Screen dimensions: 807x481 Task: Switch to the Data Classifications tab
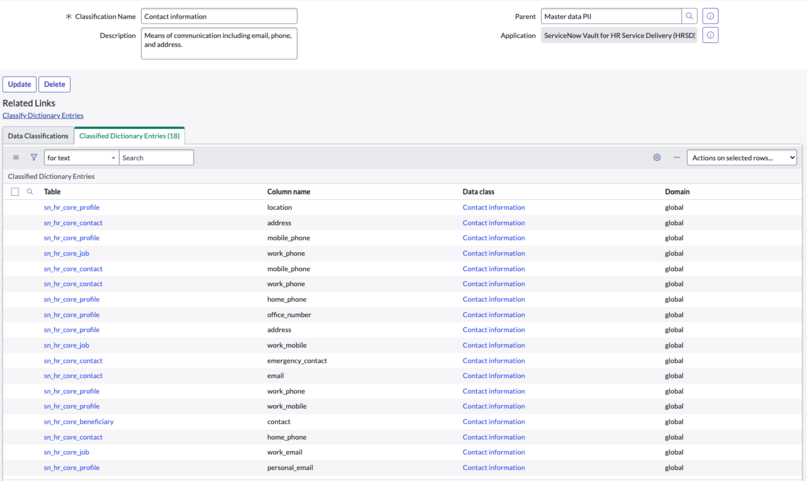[38, 136]
